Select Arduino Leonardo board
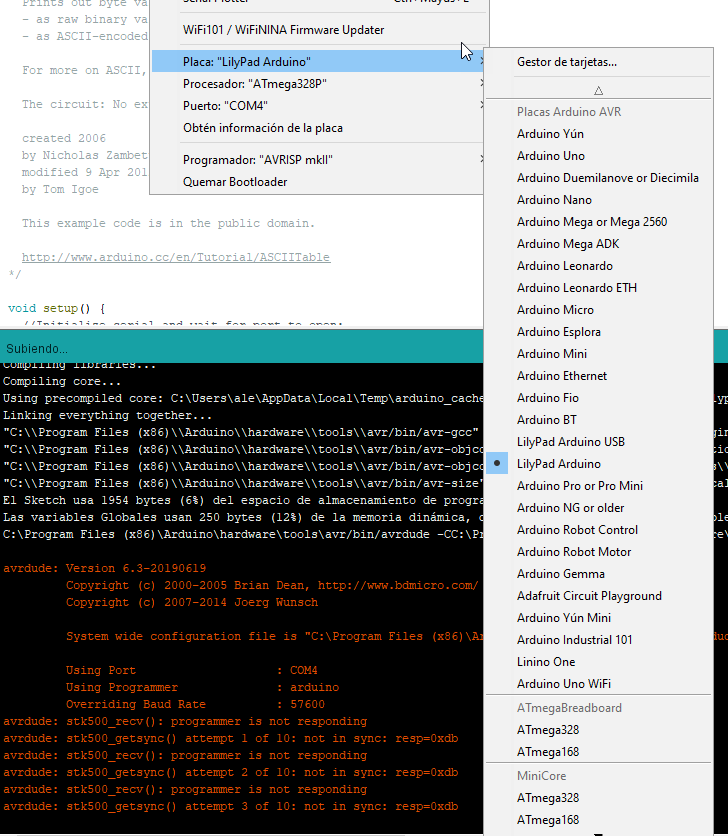 [598, 266]
